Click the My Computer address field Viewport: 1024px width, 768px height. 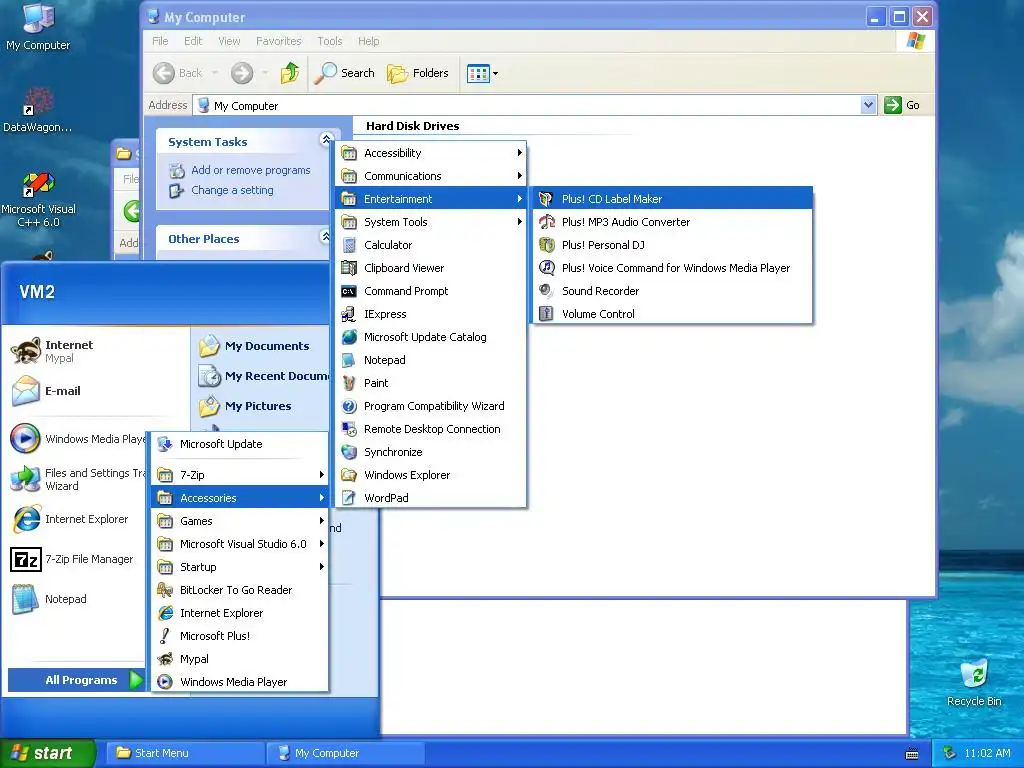[x=528, y=105]
